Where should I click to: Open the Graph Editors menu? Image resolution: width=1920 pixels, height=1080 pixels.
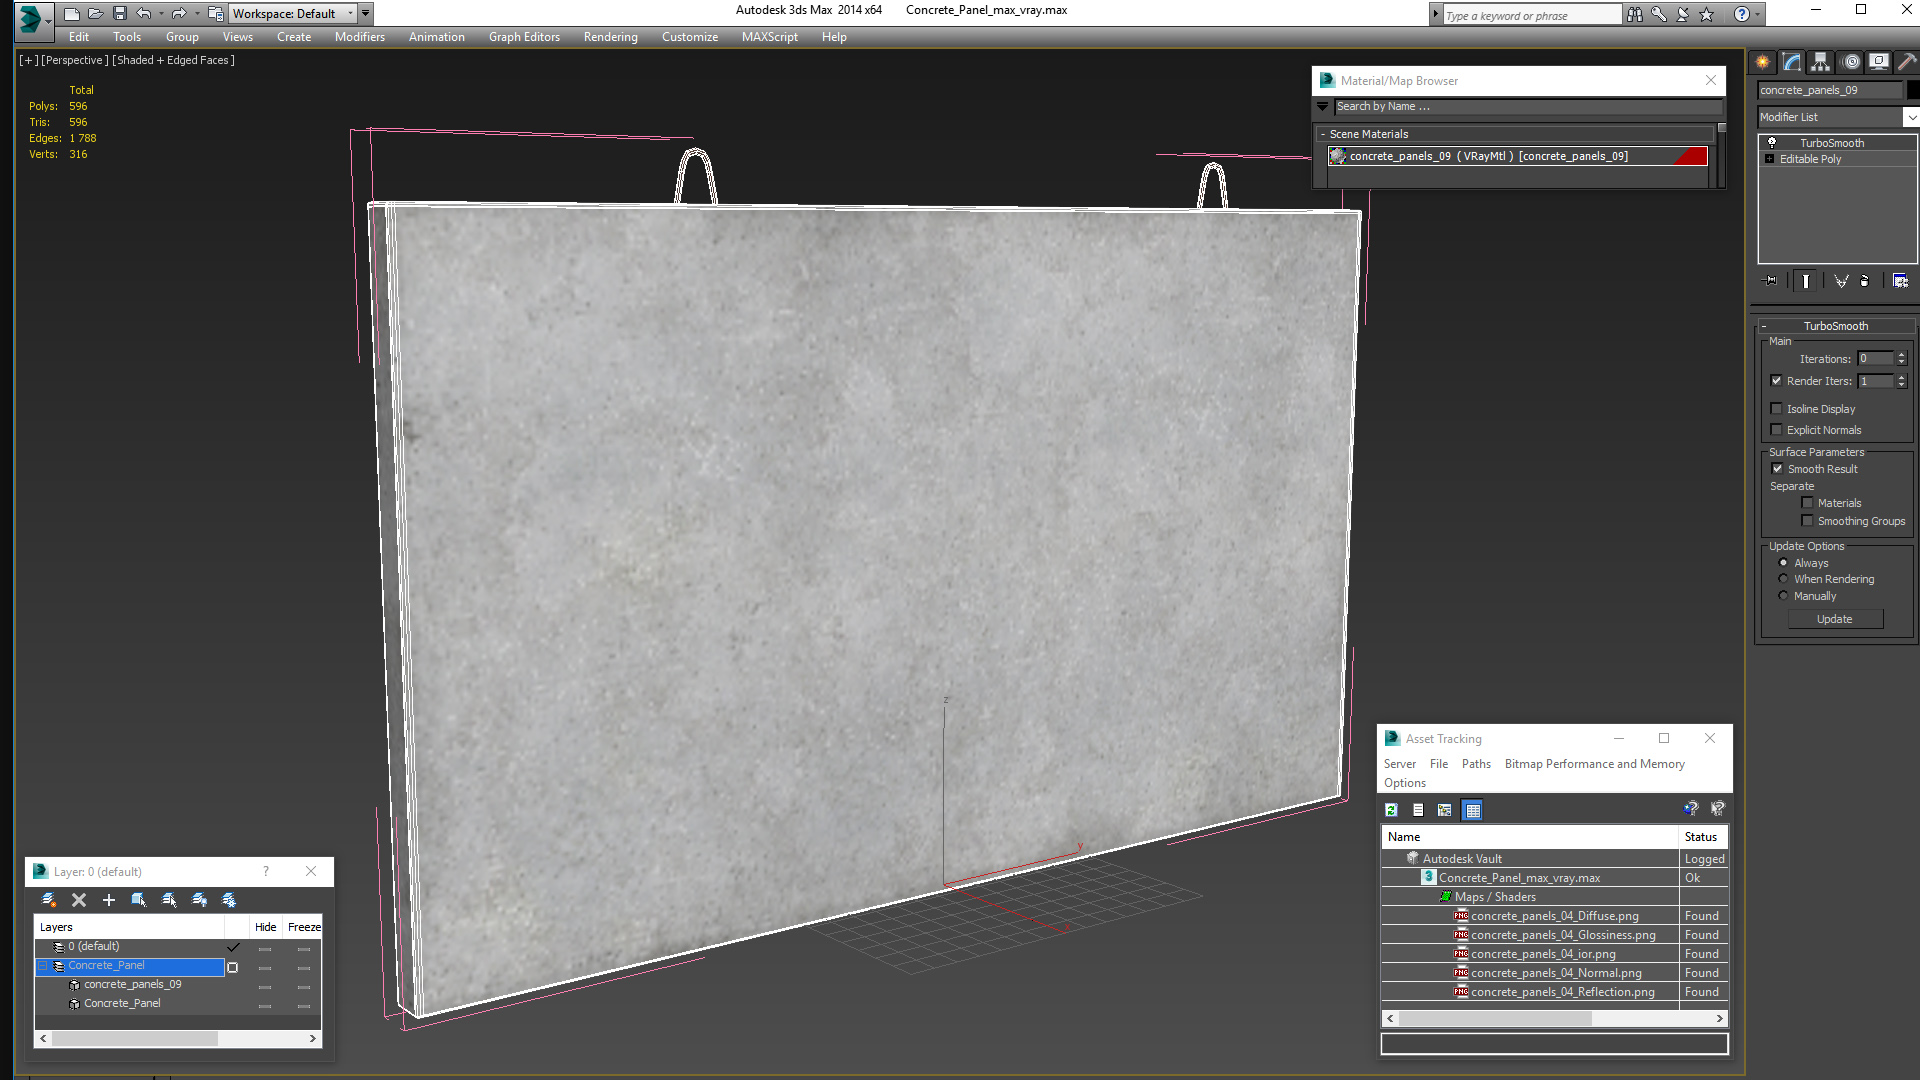click(524, 37)
